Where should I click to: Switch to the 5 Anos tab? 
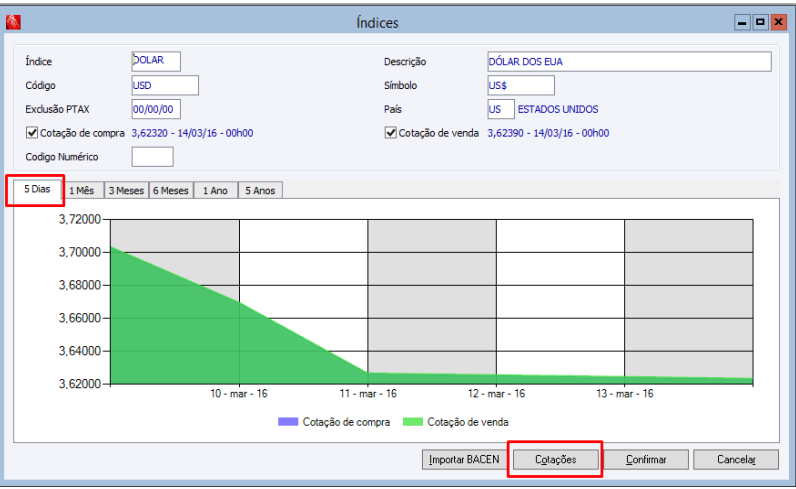[x=260, y=190]
